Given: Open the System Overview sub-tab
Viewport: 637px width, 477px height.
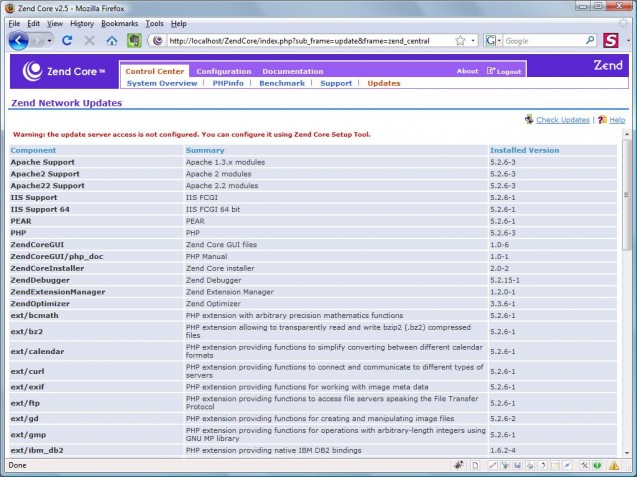Looking at the screenshot, I should (x=162, y=83).
